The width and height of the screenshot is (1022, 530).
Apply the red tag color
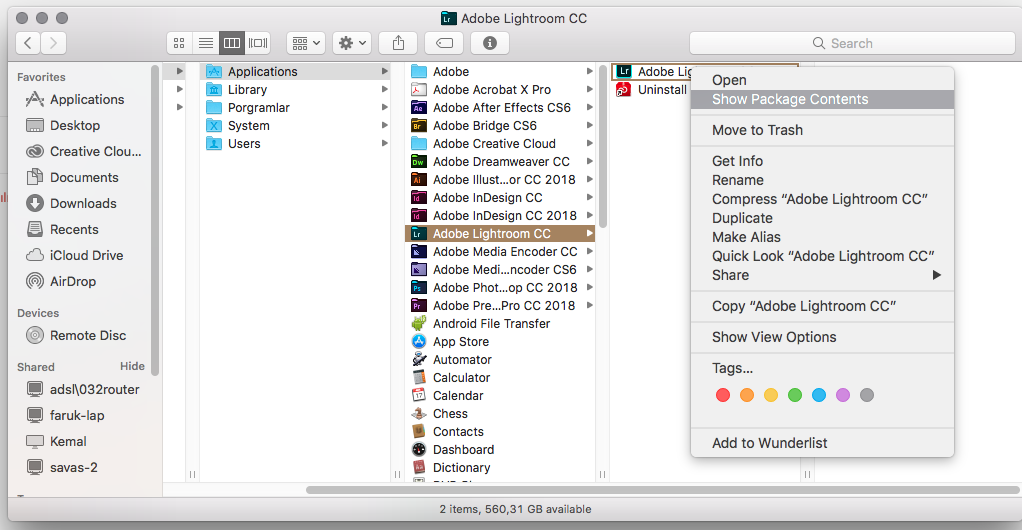tap(723, 395)
